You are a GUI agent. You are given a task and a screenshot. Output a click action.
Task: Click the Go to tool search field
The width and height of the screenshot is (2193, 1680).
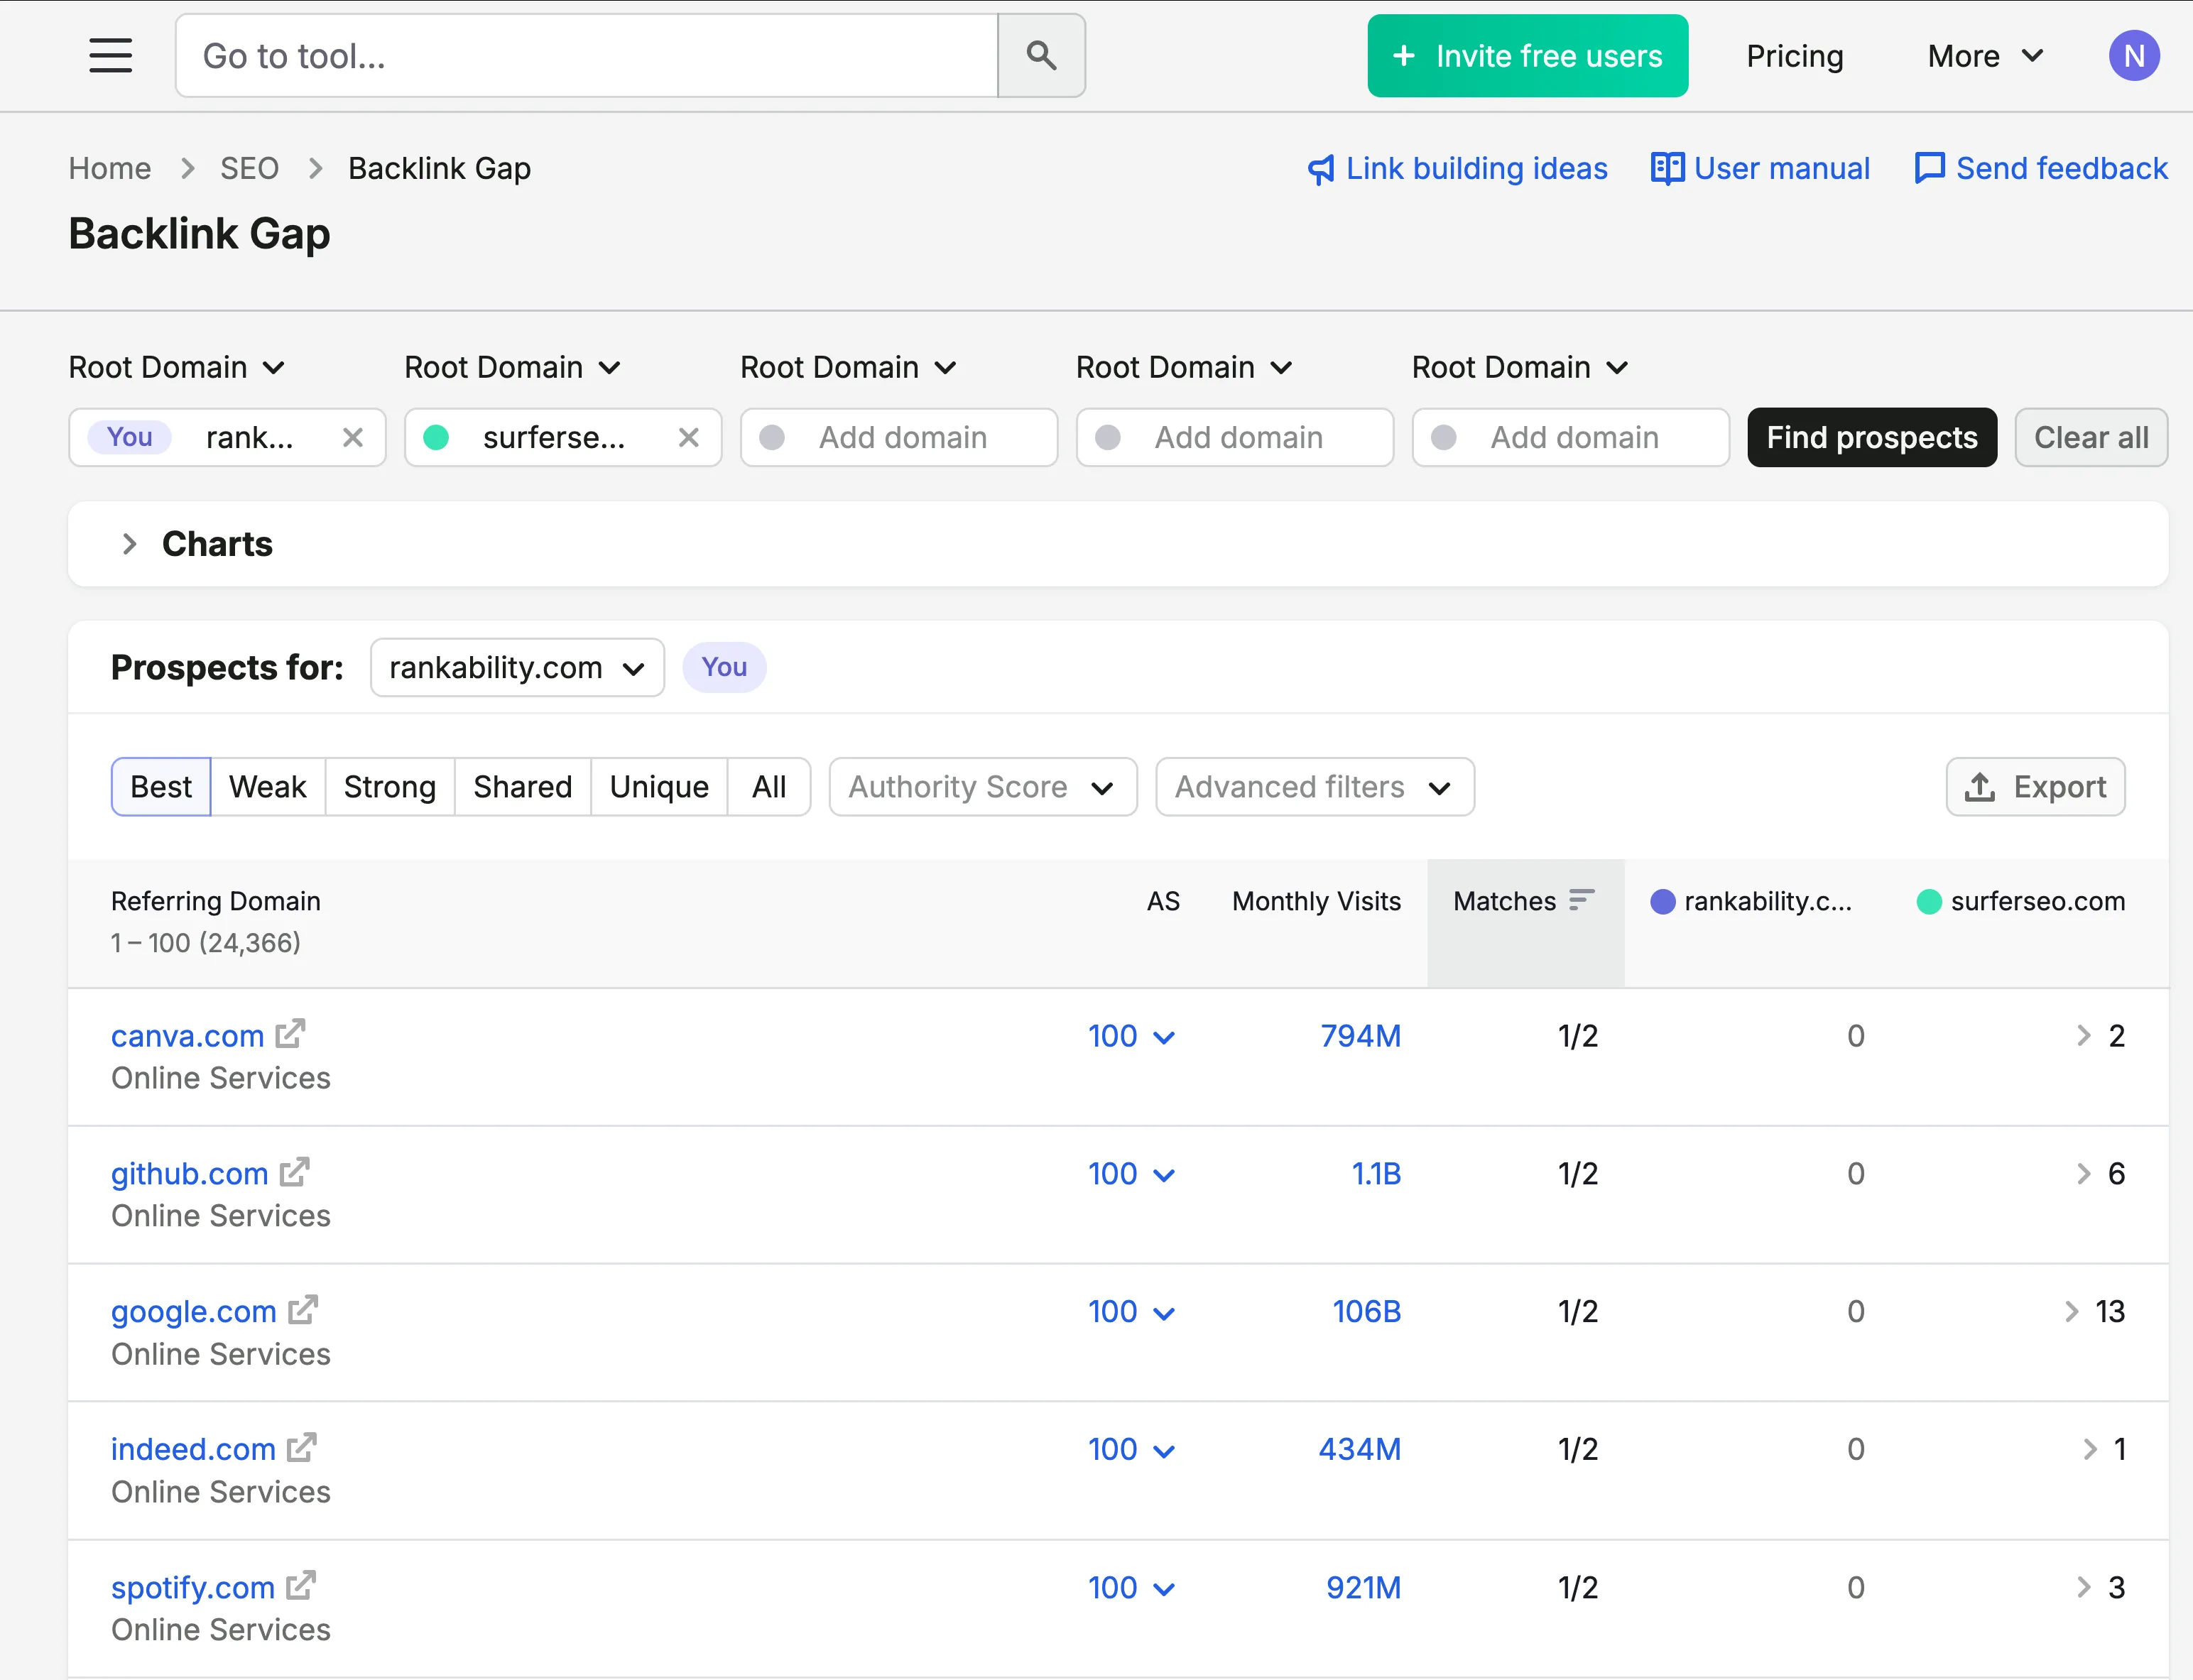587,56
